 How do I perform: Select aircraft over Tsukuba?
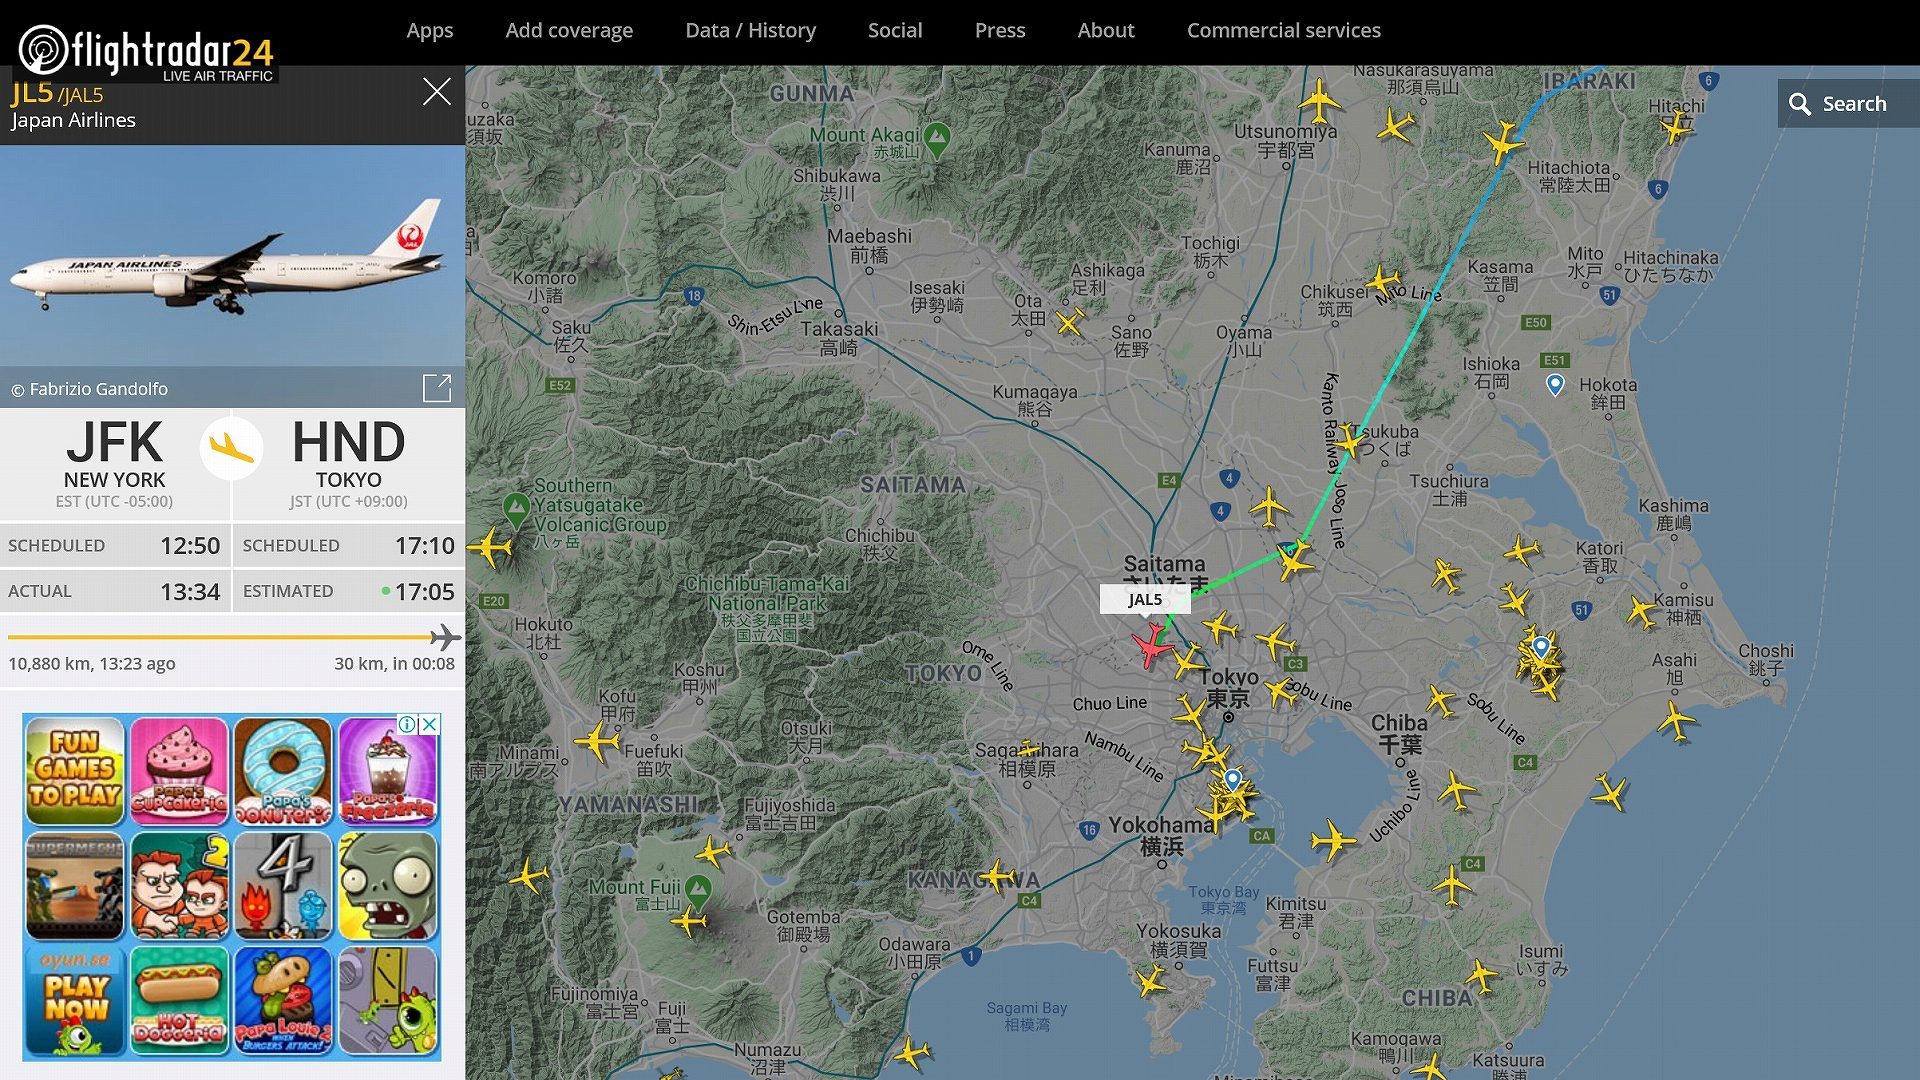pyautogui.click(x=1350, y=441)
